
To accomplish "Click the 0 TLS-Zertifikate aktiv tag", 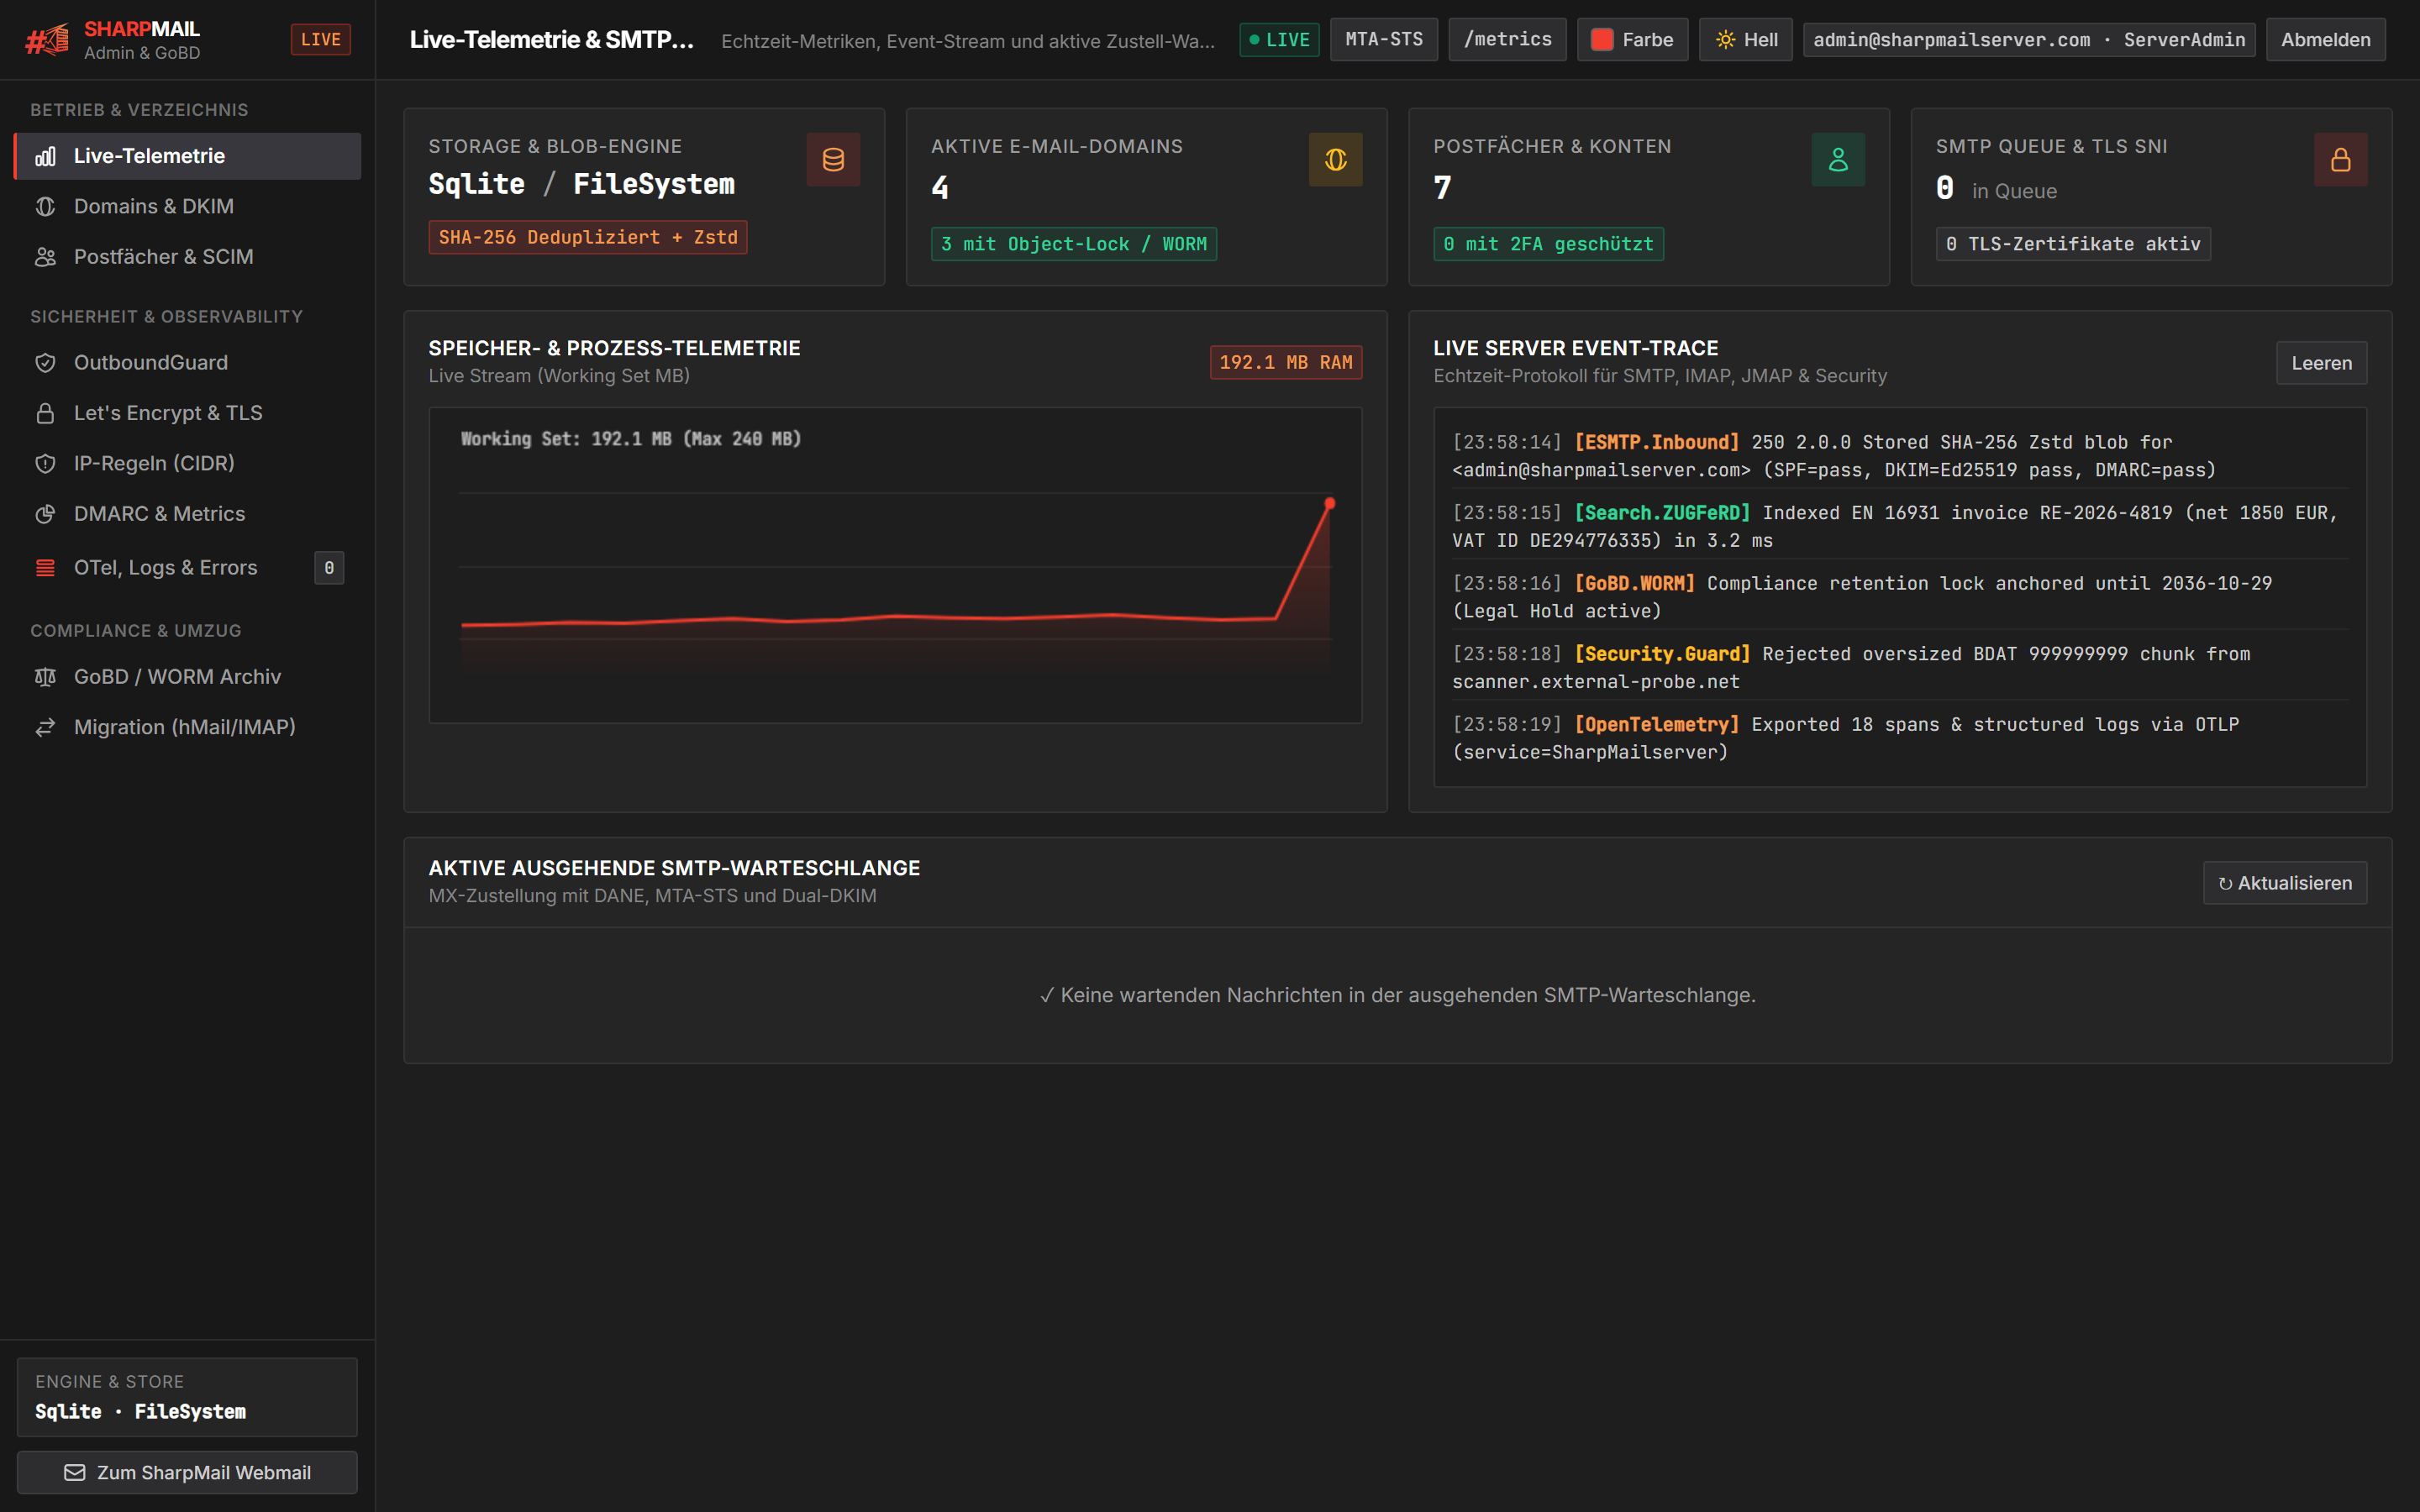I will (x=2072, y=244).
